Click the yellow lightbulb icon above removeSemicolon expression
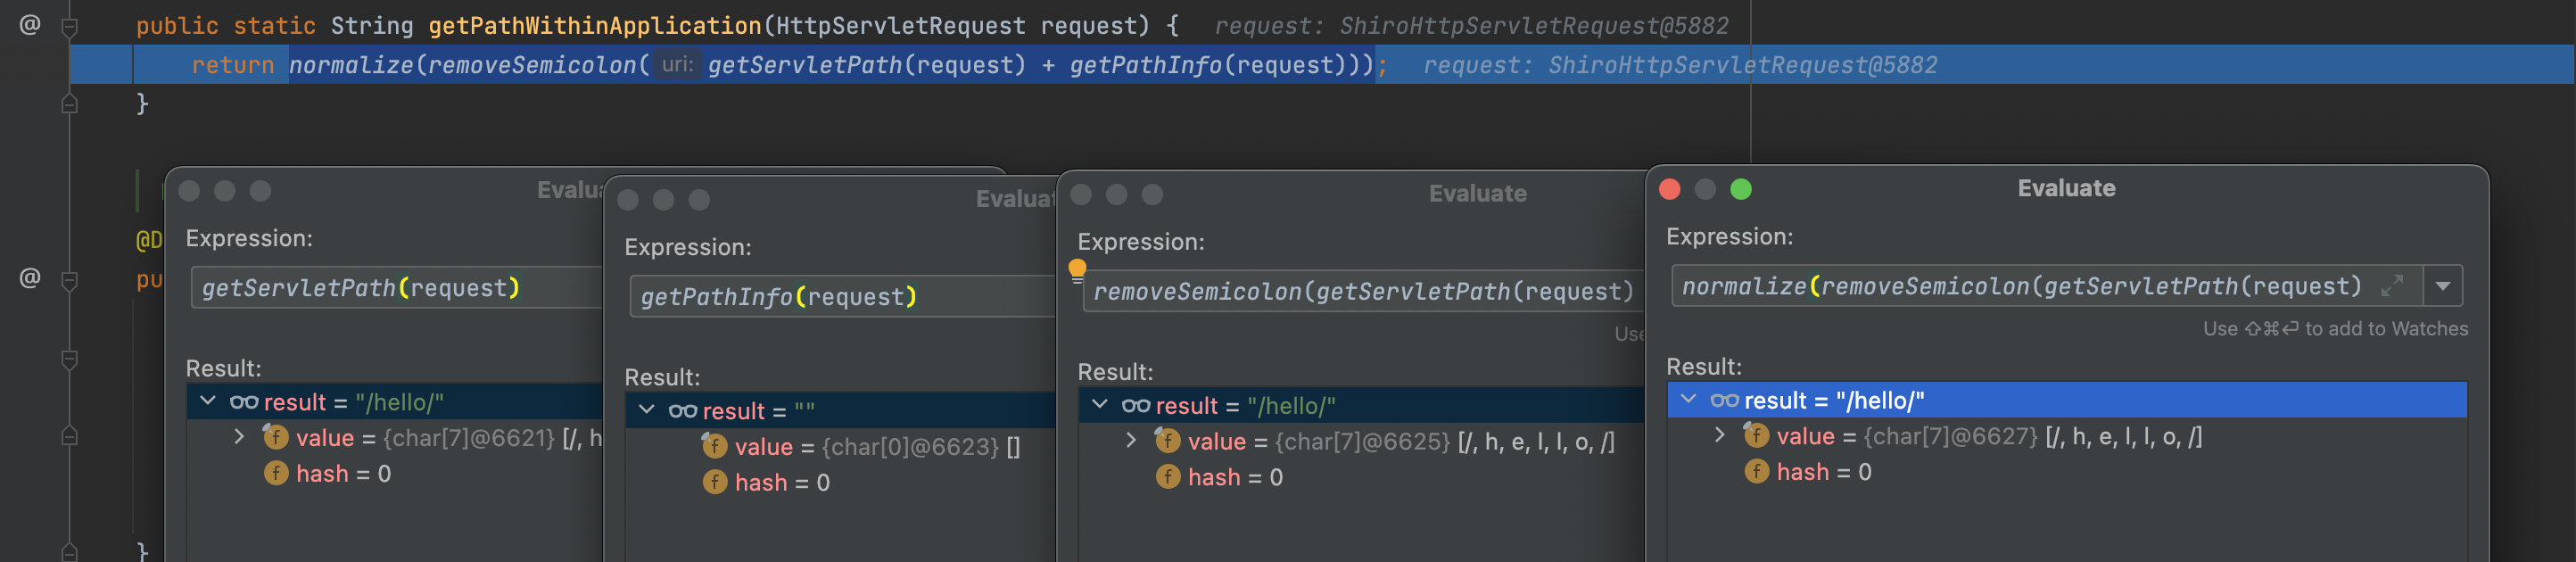This screenshot has height=562, width=2576. tap(1077, 269)
